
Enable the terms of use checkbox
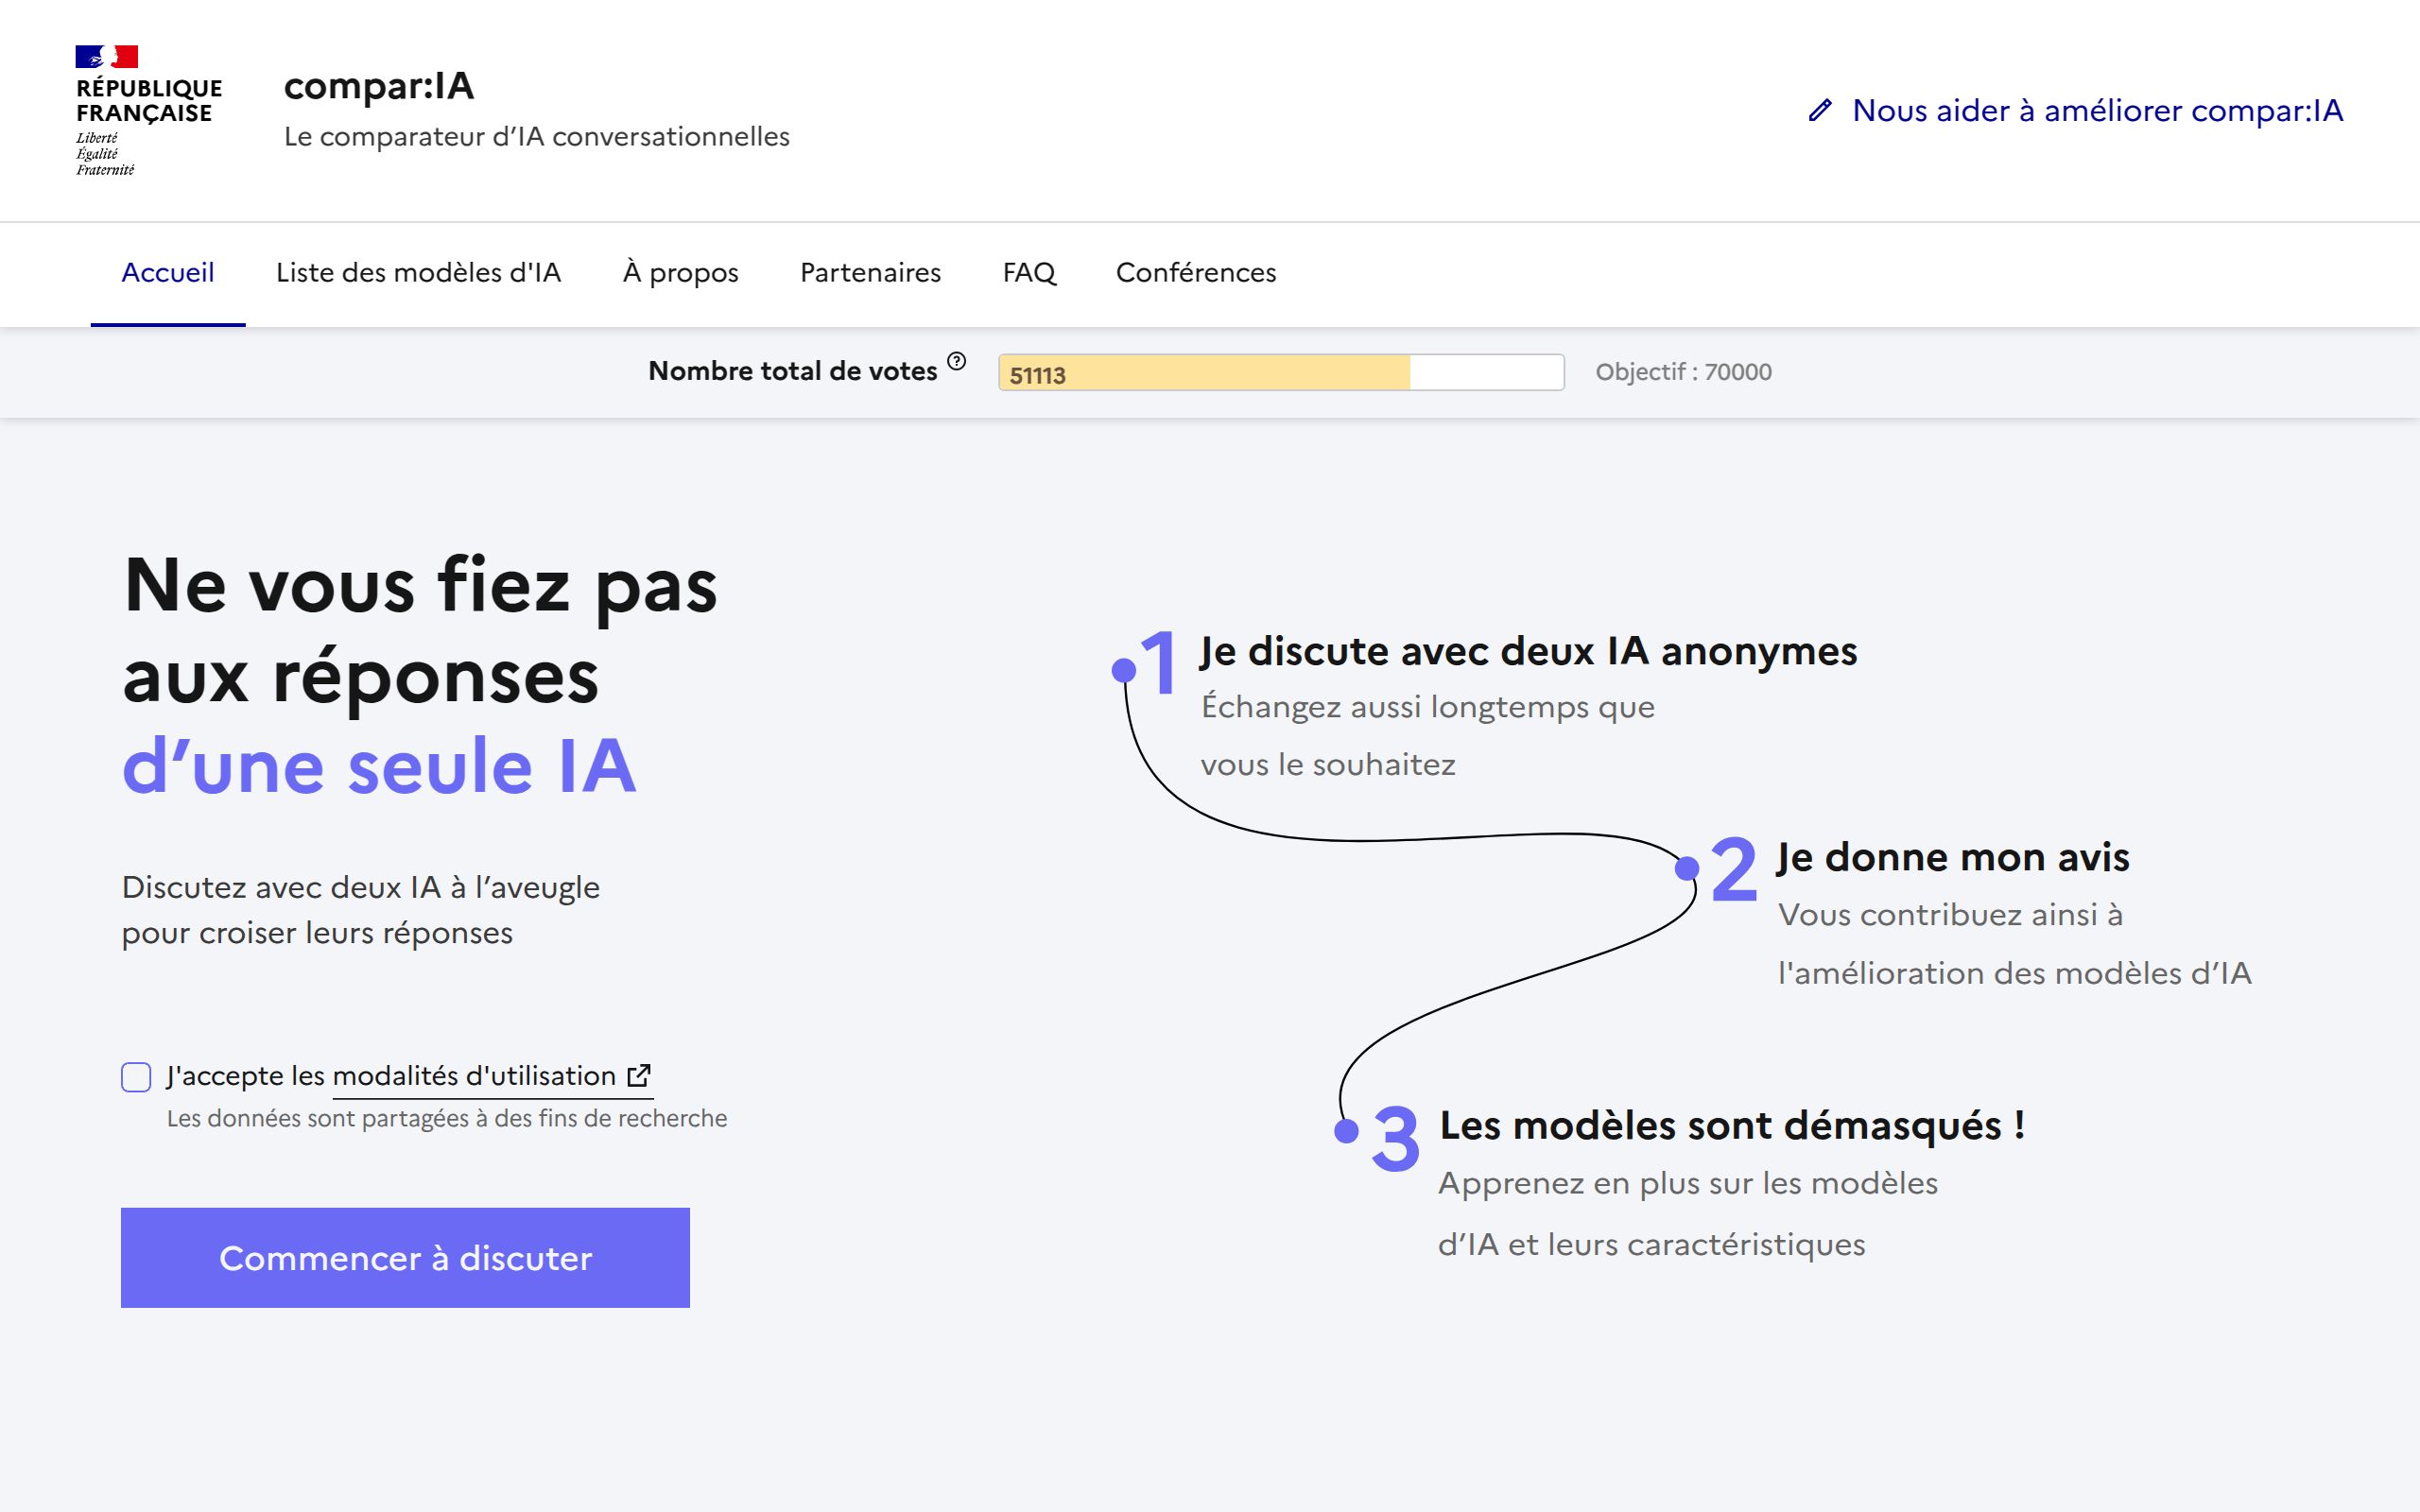[x=134, y=1076]
